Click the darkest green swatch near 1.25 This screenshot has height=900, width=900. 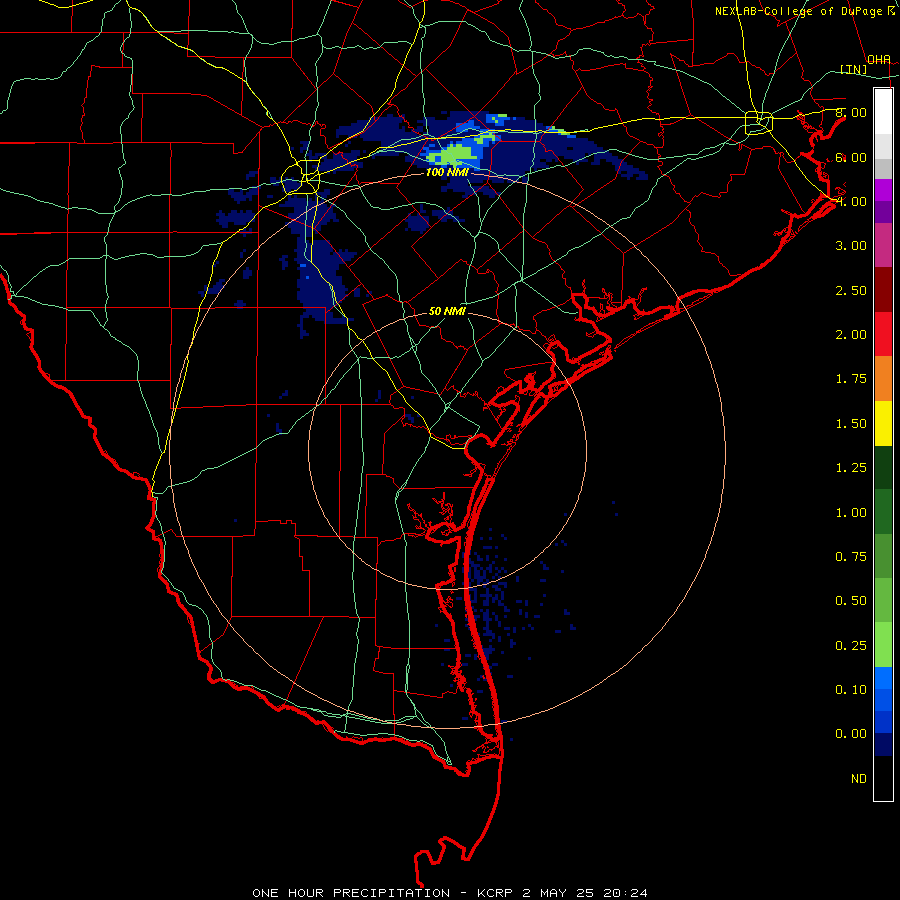click(x=883, y=467)
